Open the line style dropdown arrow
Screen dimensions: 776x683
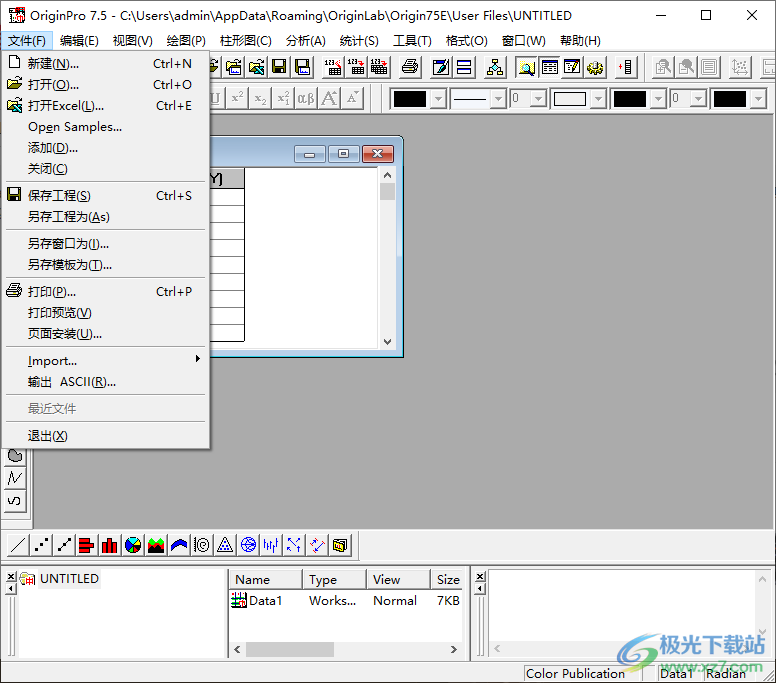coord(498,99)
